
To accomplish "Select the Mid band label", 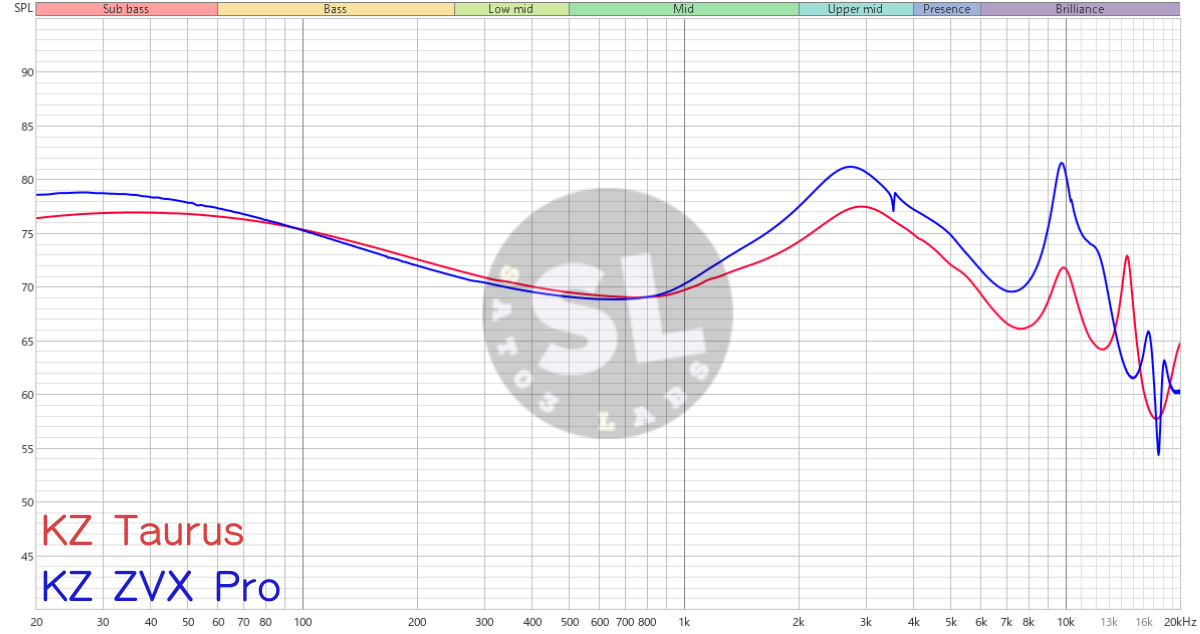I will tap(684, 9).
